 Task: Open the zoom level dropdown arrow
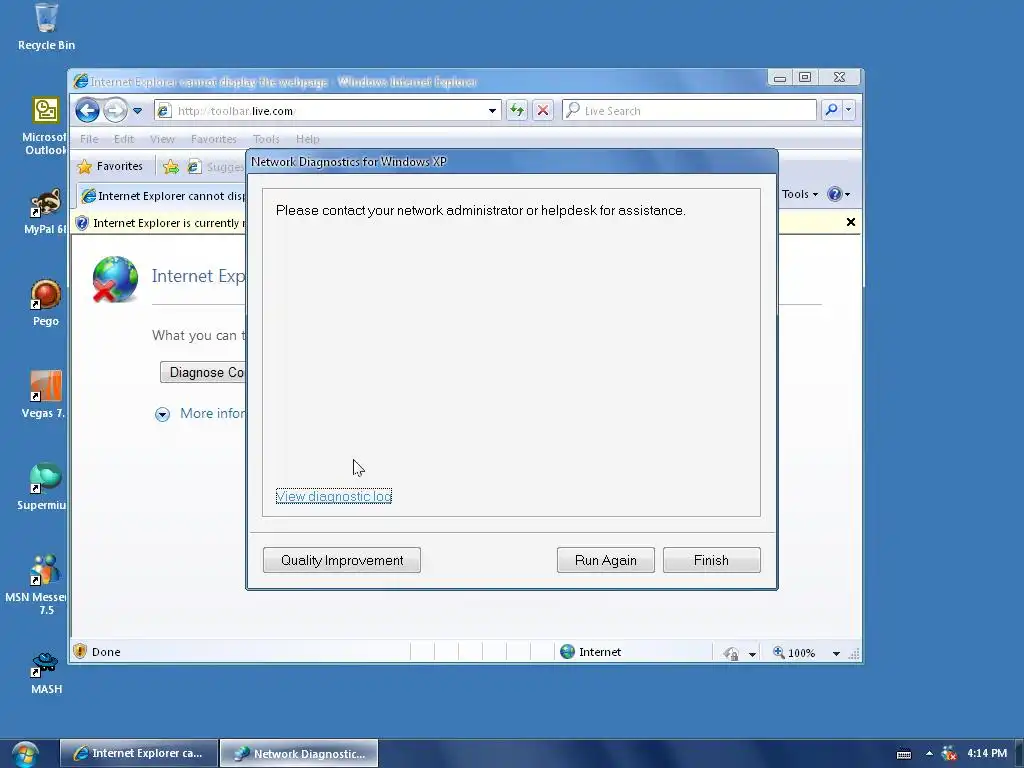click(836, 654)
